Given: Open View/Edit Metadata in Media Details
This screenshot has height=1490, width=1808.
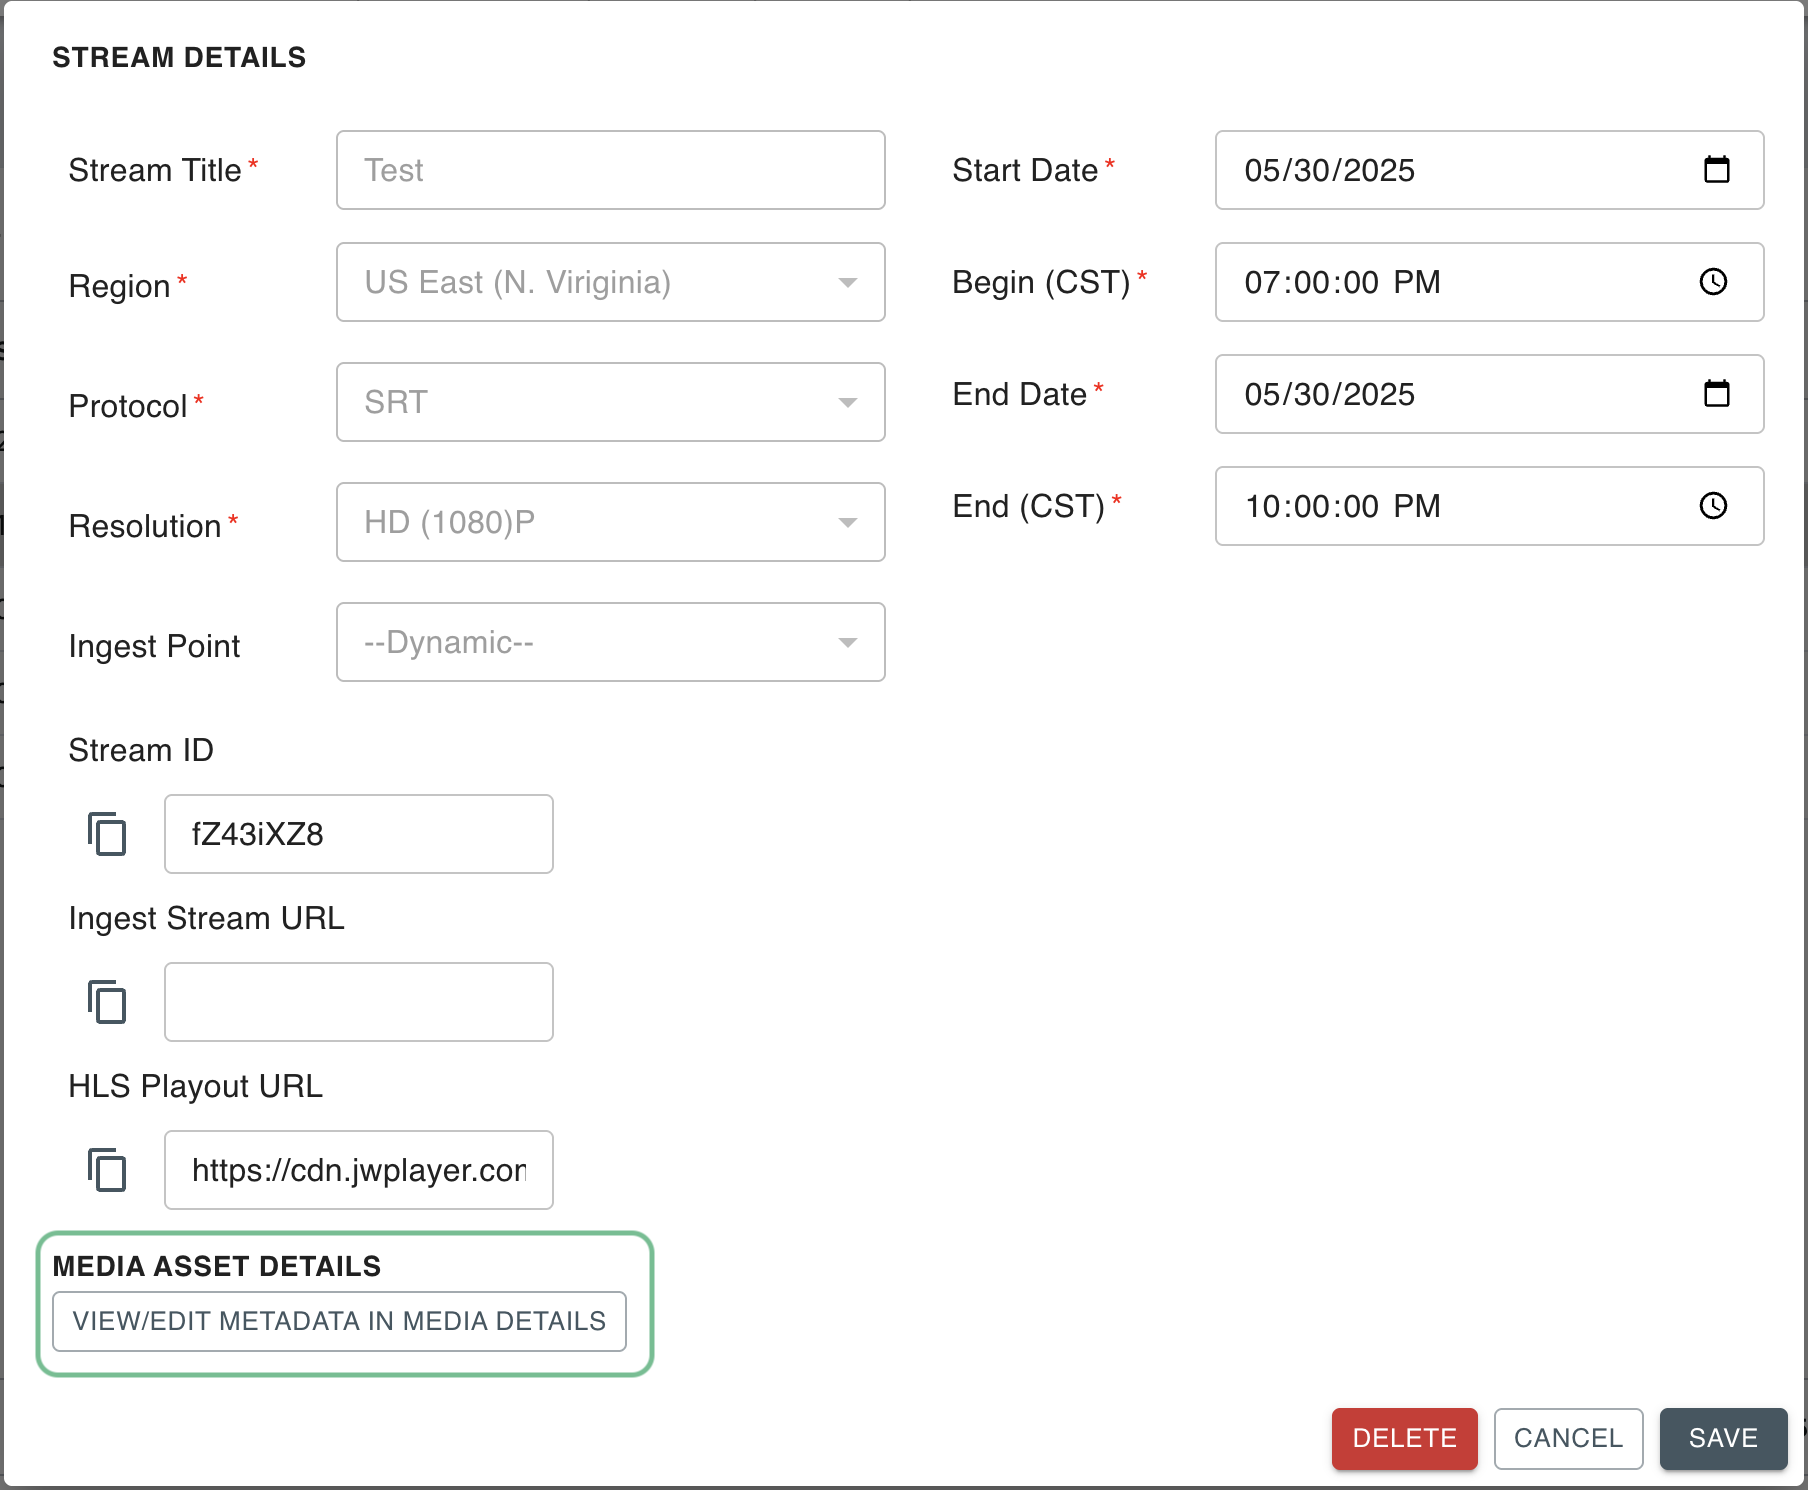Looking at the screenshot, I should (339, 1321).
